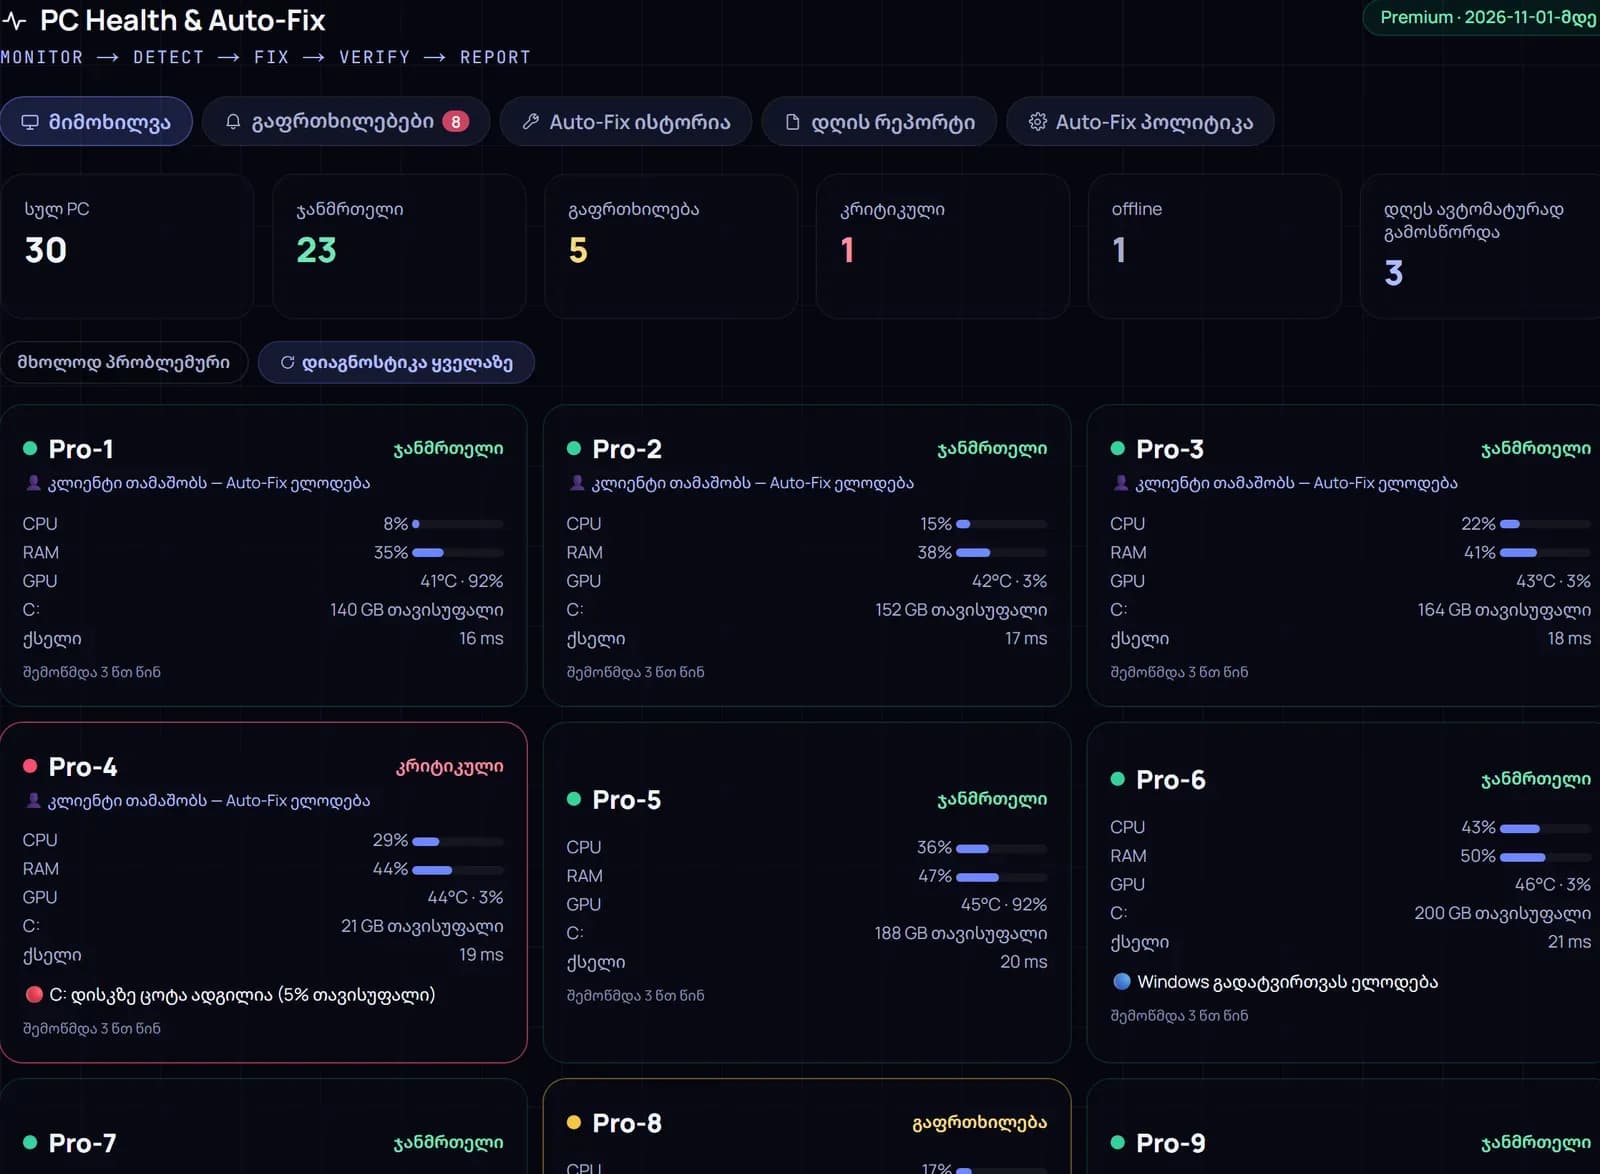
Task: Click the bell icon in გაფრთხილებები tab
Action: pyautogui.click(x=233, y=122)
